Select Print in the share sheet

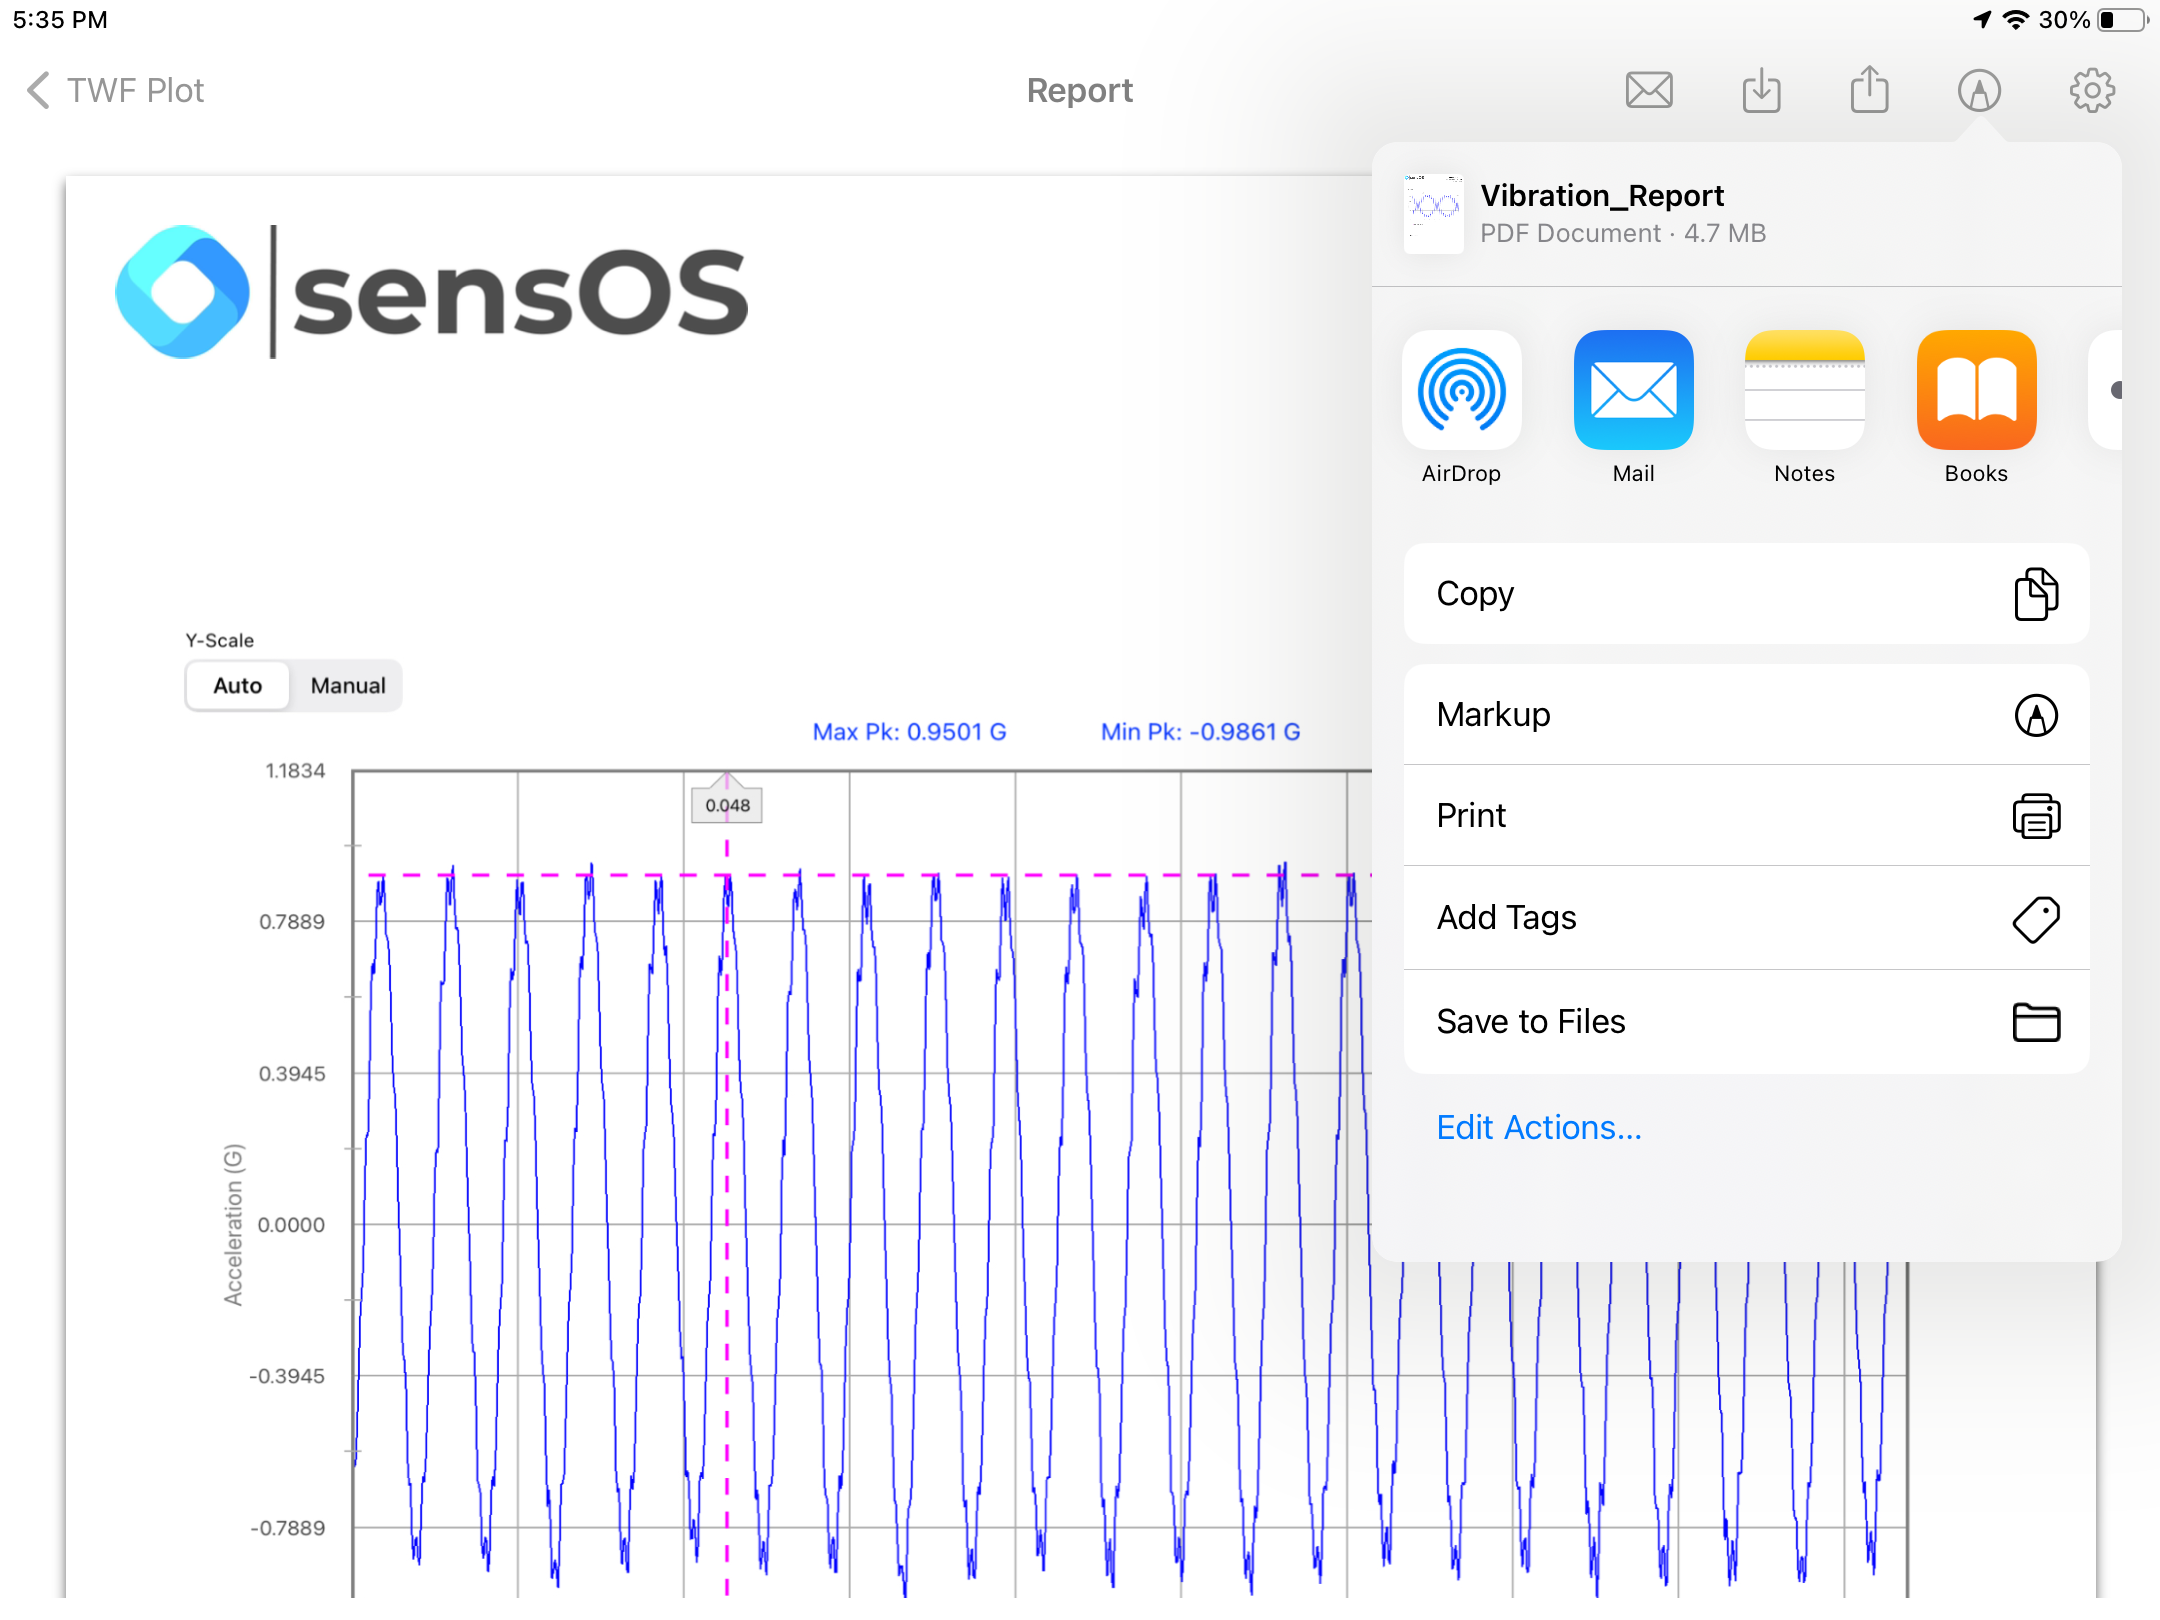click(1746, 815)
